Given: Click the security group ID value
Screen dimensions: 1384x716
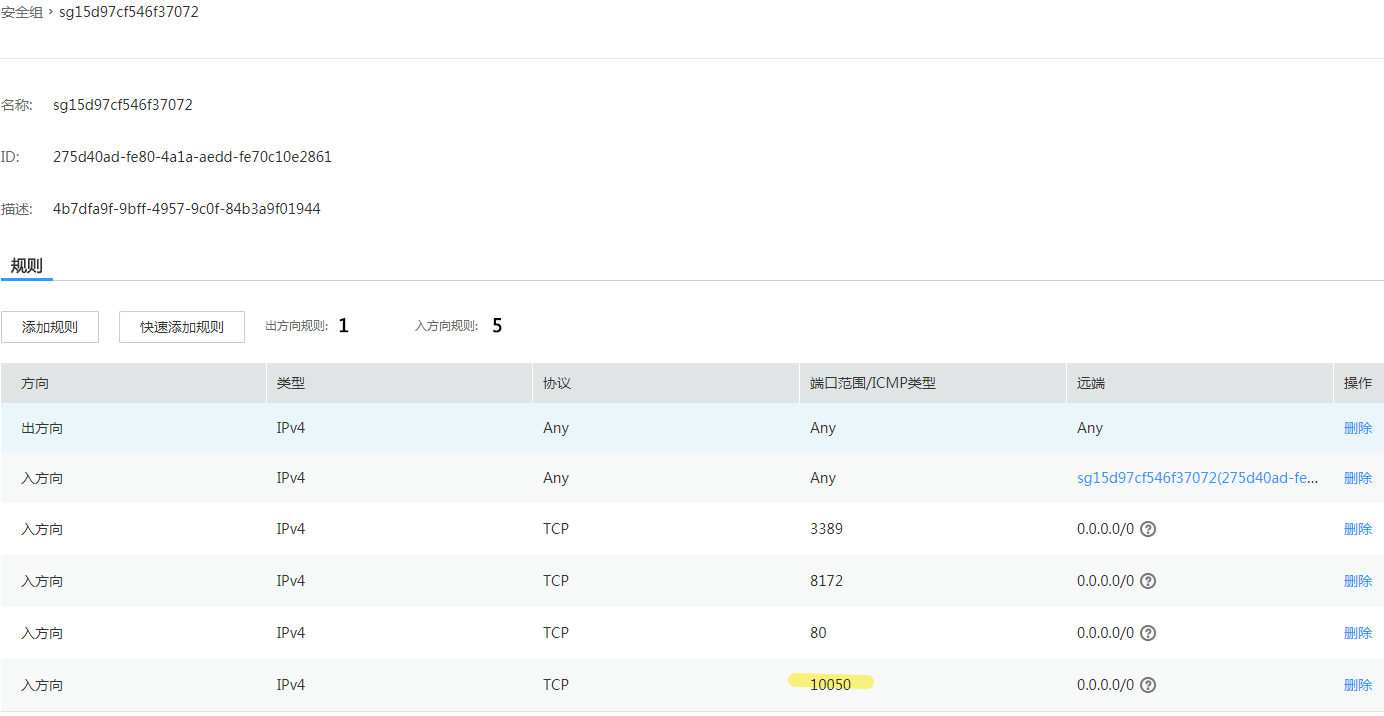Looking at the screenshot, I should coord(192,157).
